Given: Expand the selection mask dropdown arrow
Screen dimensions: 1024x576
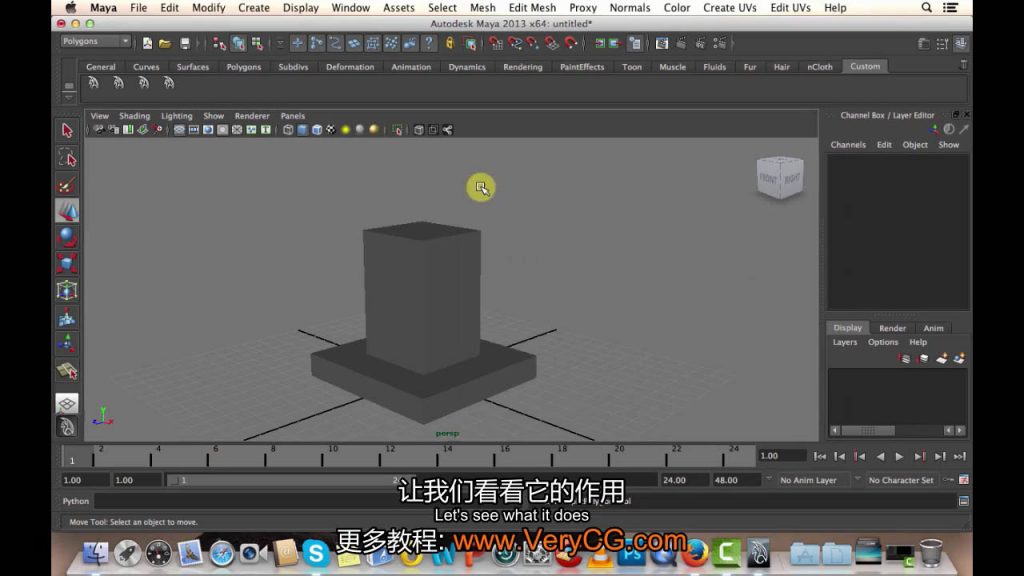Looking at the screenshot, I should (280, 43).
